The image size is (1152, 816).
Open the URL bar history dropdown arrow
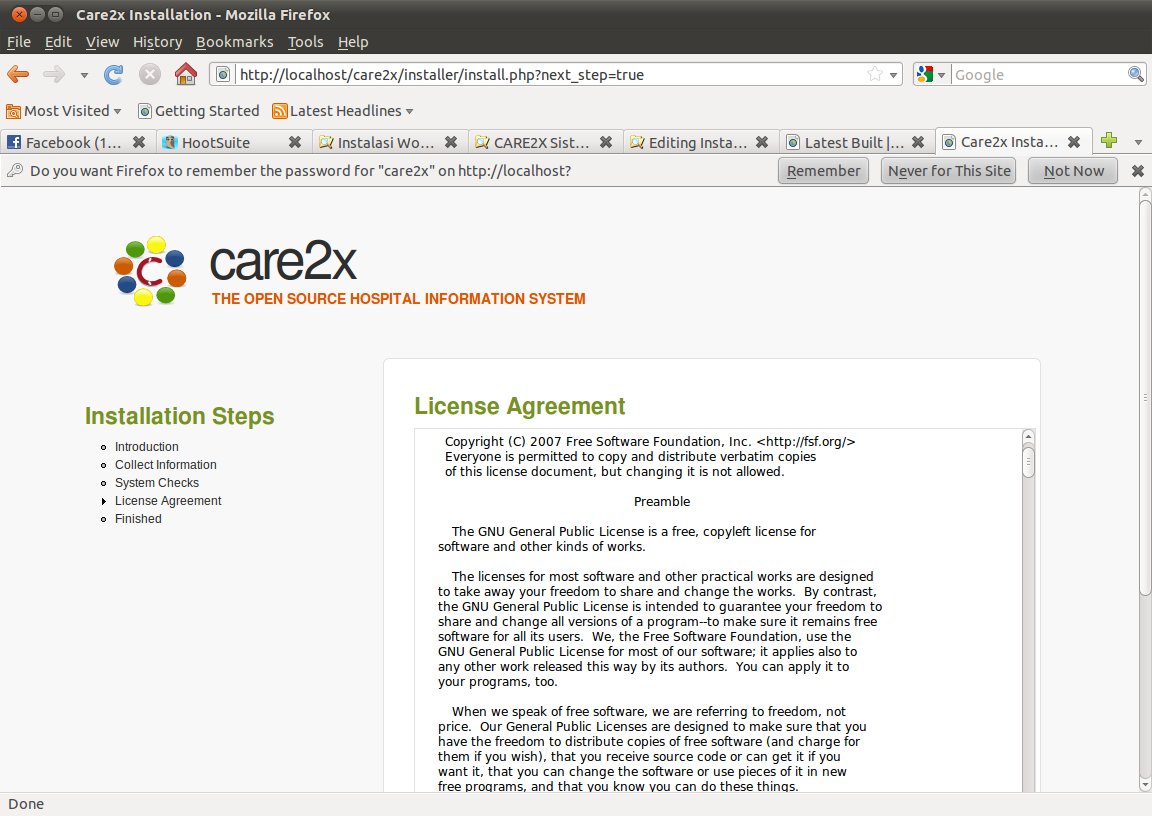coord(893,75)
